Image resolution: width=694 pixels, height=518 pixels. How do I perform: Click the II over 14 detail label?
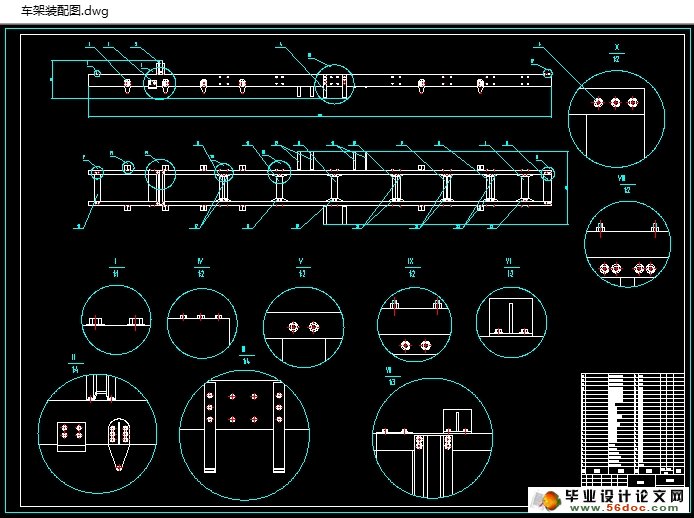tap(74, 364)
